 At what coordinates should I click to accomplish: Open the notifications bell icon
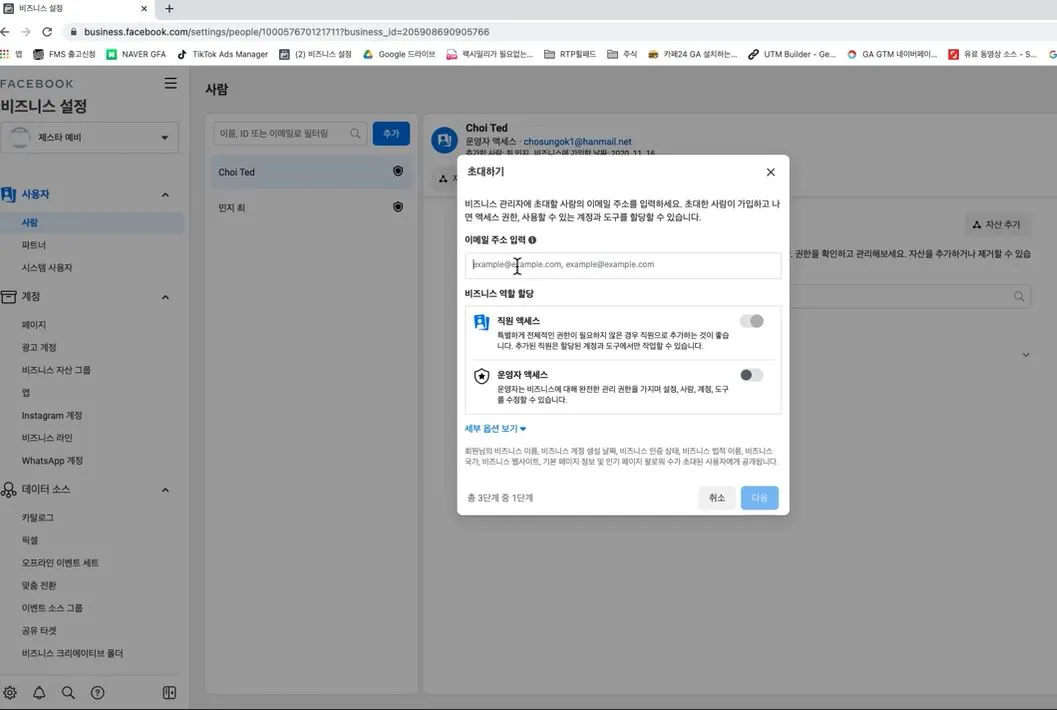coord(38,692)
